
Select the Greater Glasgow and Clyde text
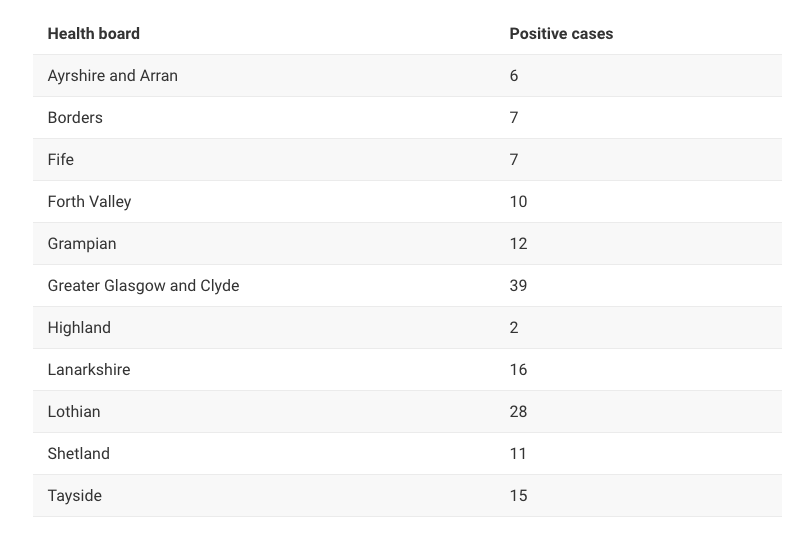(143, 285)
